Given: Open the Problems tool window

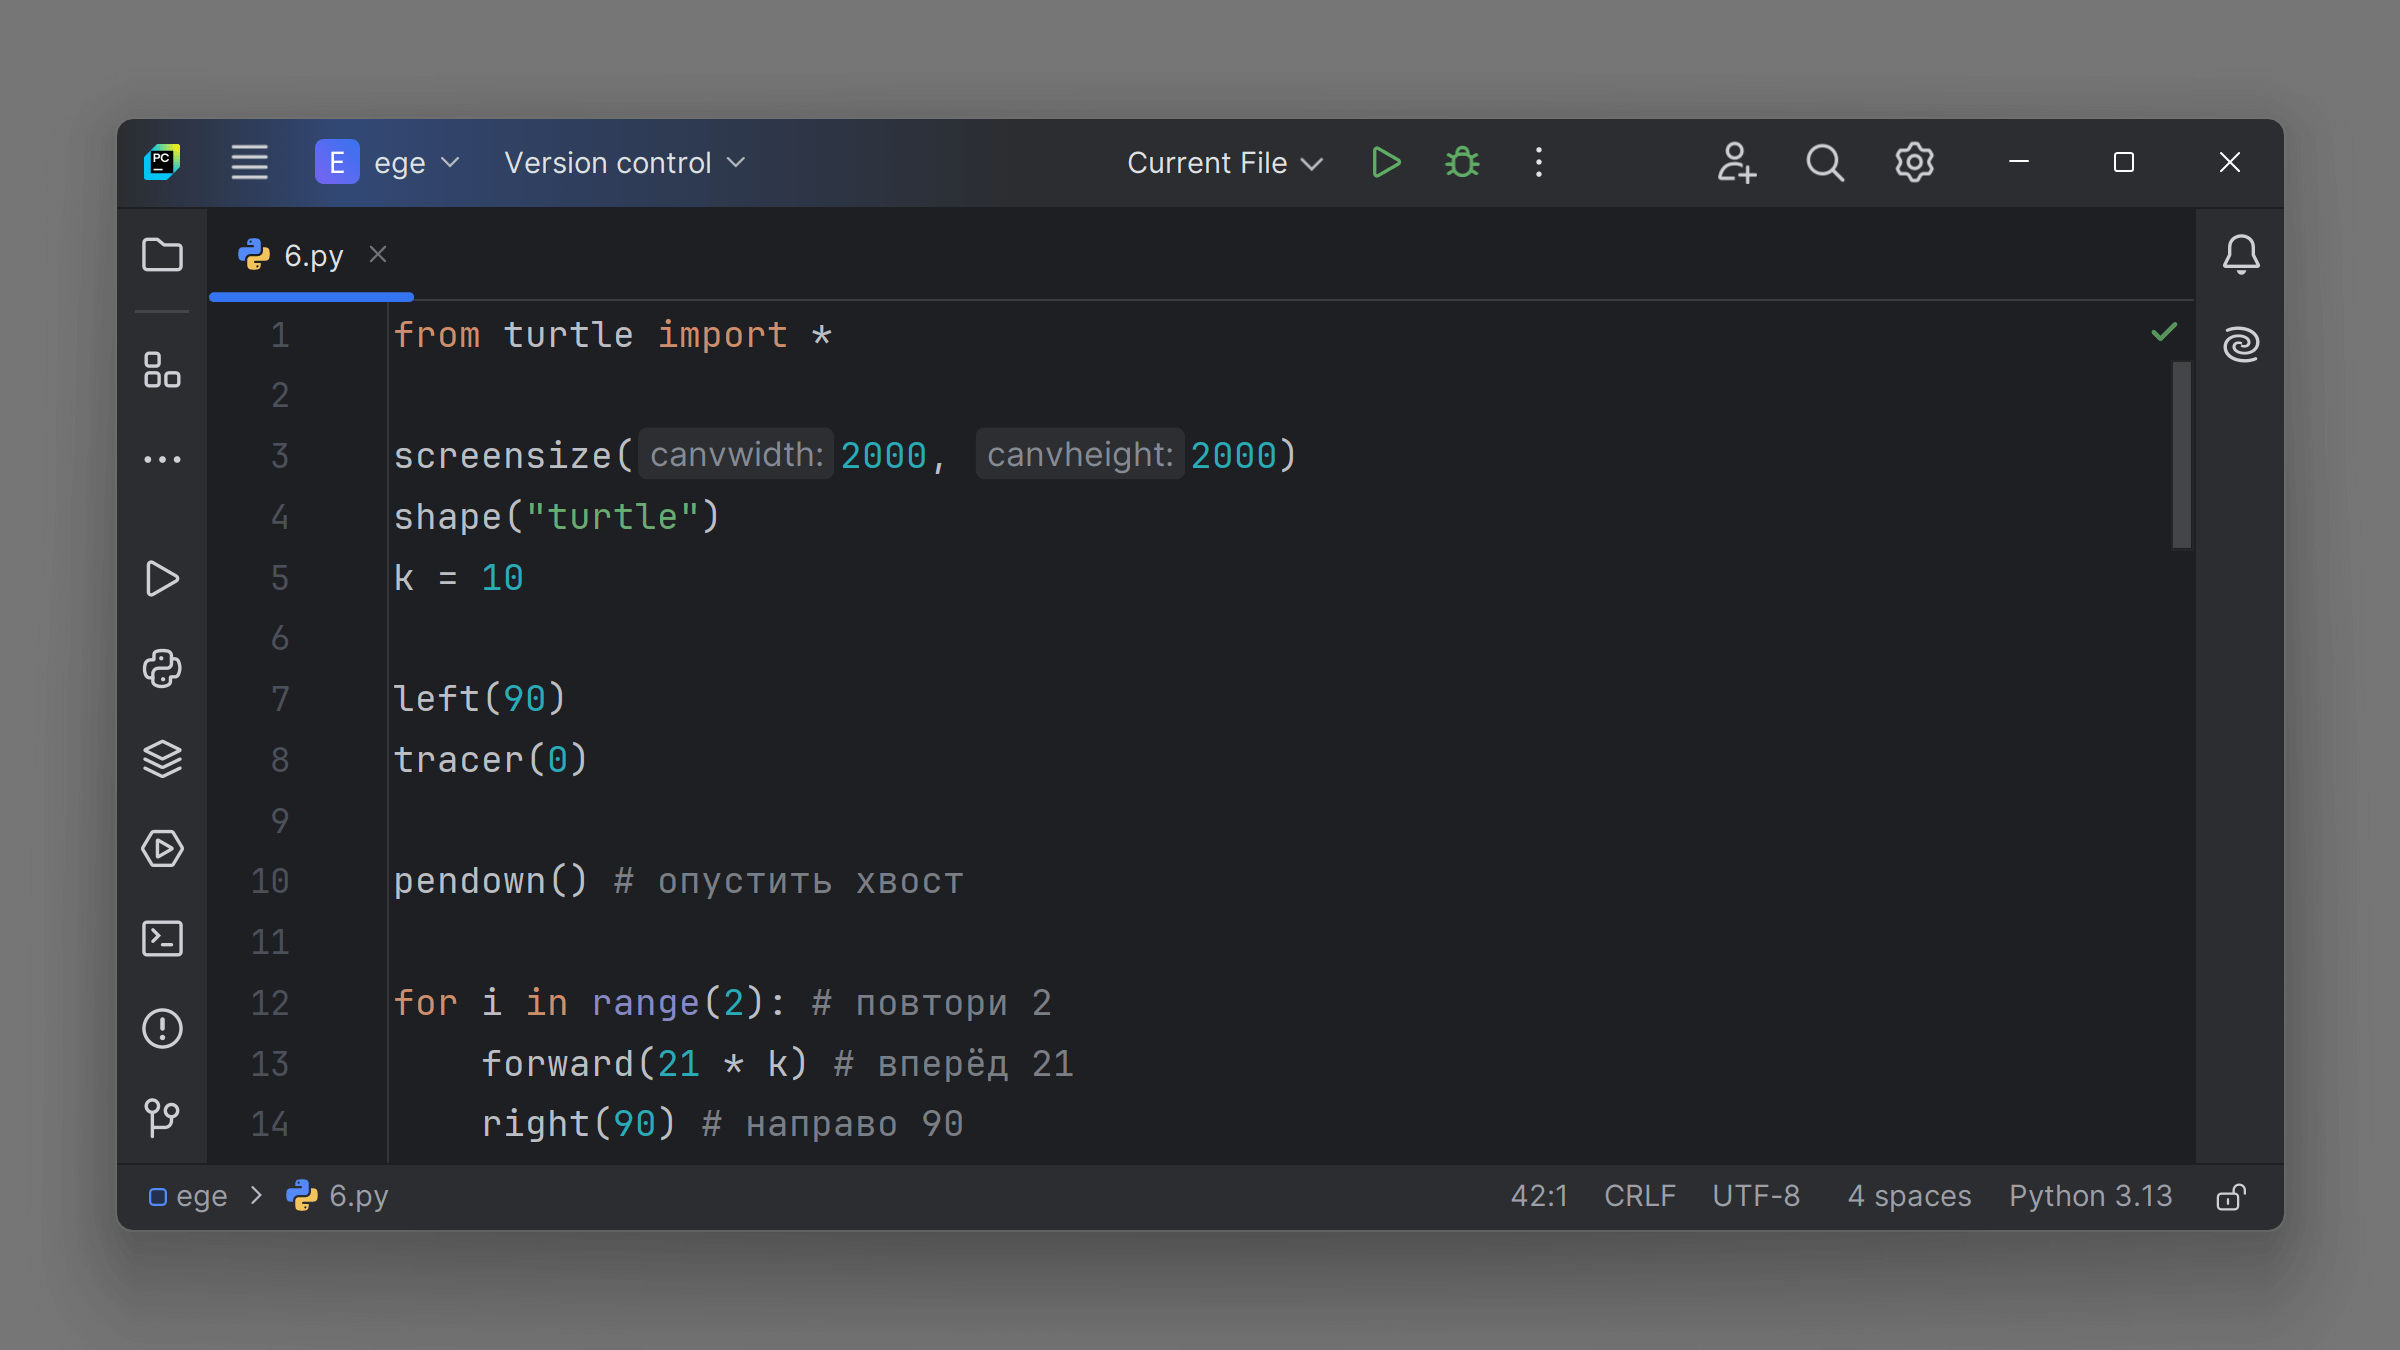Looking at the screenshot, I should click(162, 1028).
